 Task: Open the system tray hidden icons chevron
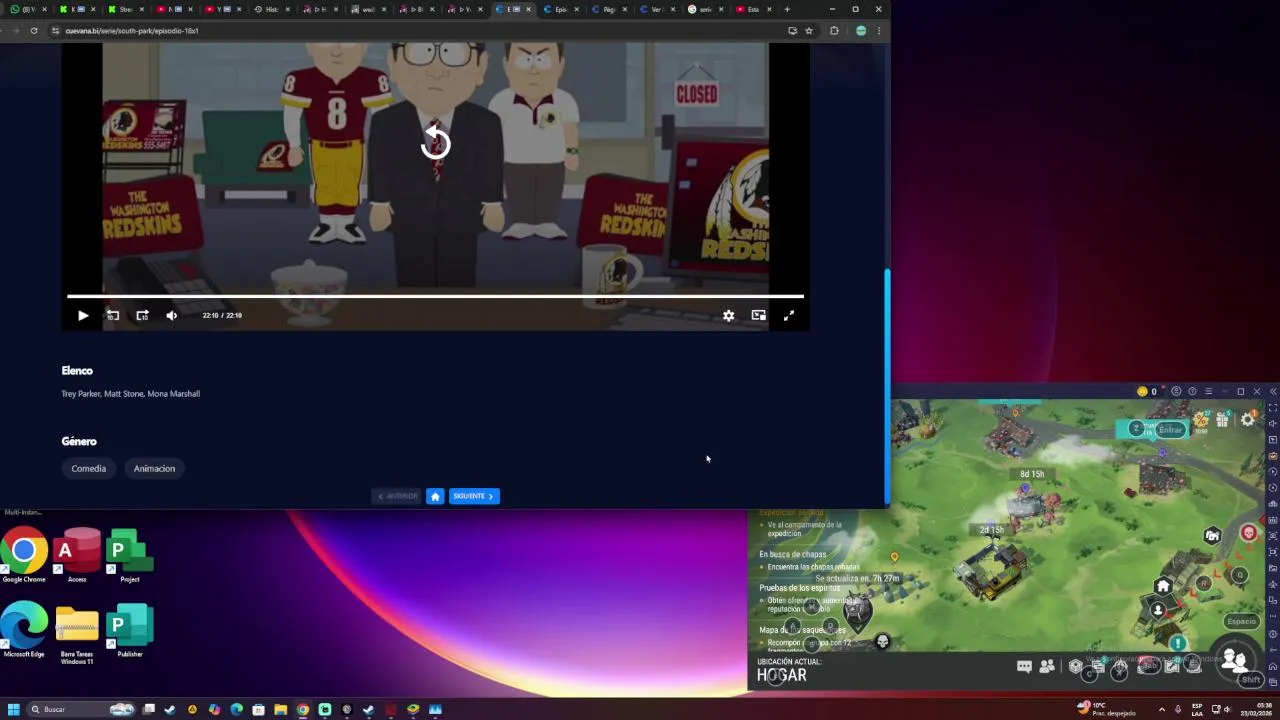(x=1161, y=709)
